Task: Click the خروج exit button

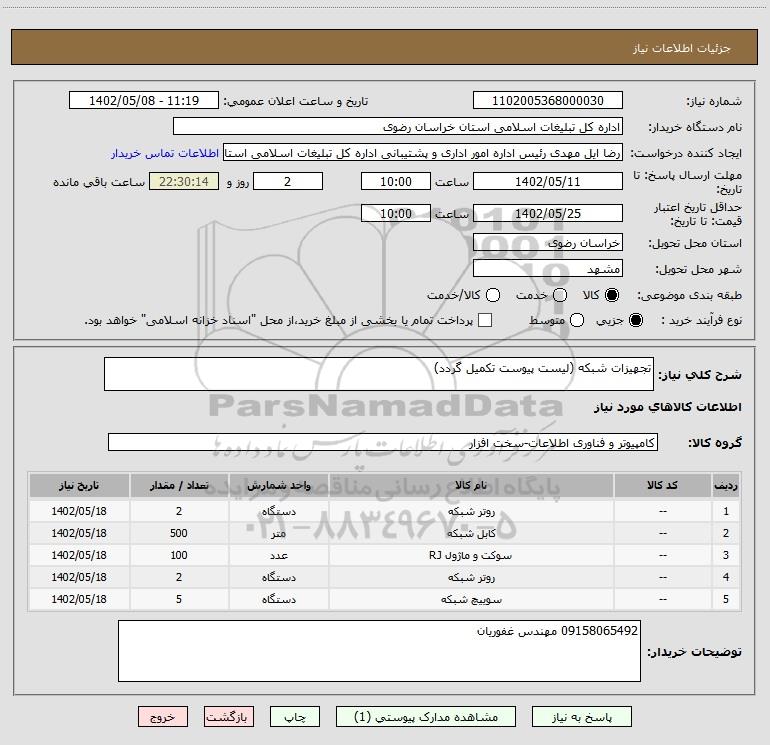Action: pos(163,717)
